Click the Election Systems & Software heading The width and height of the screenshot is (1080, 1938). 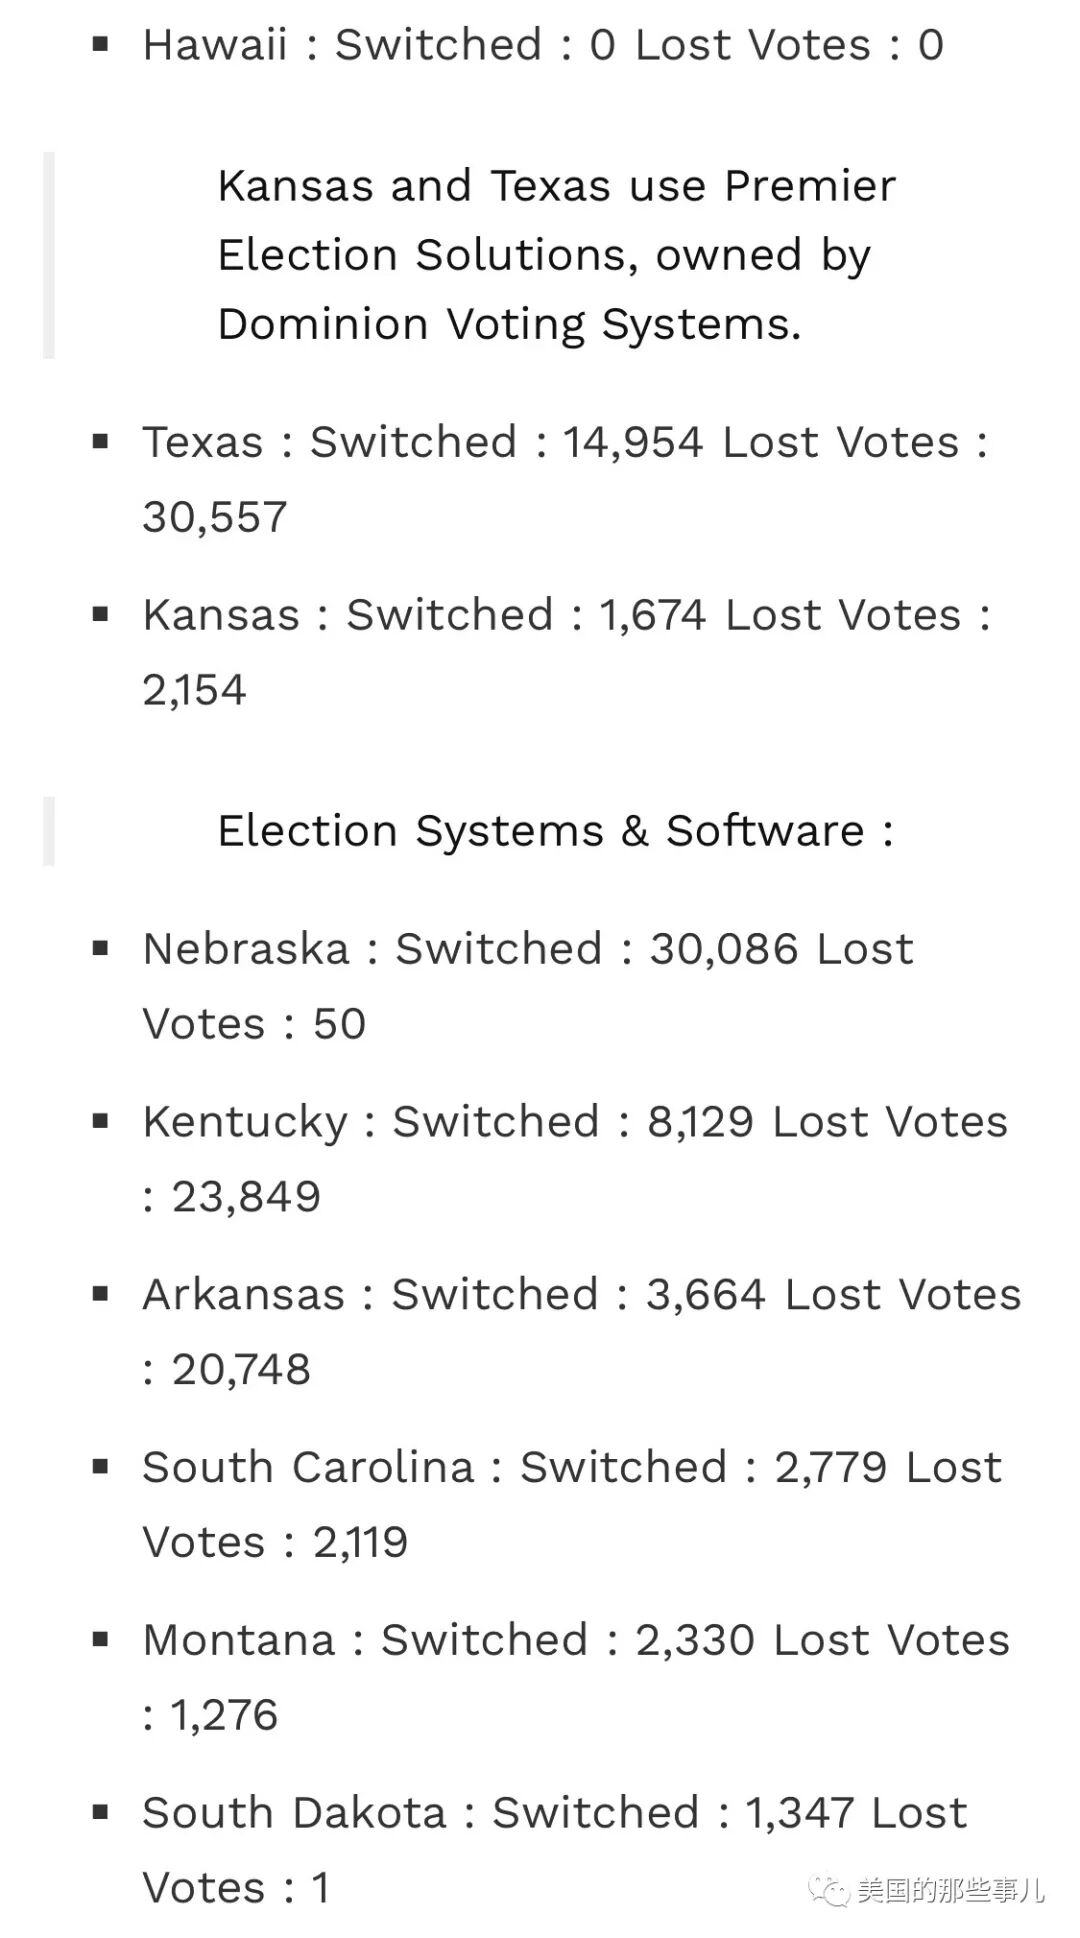[556, 831]
